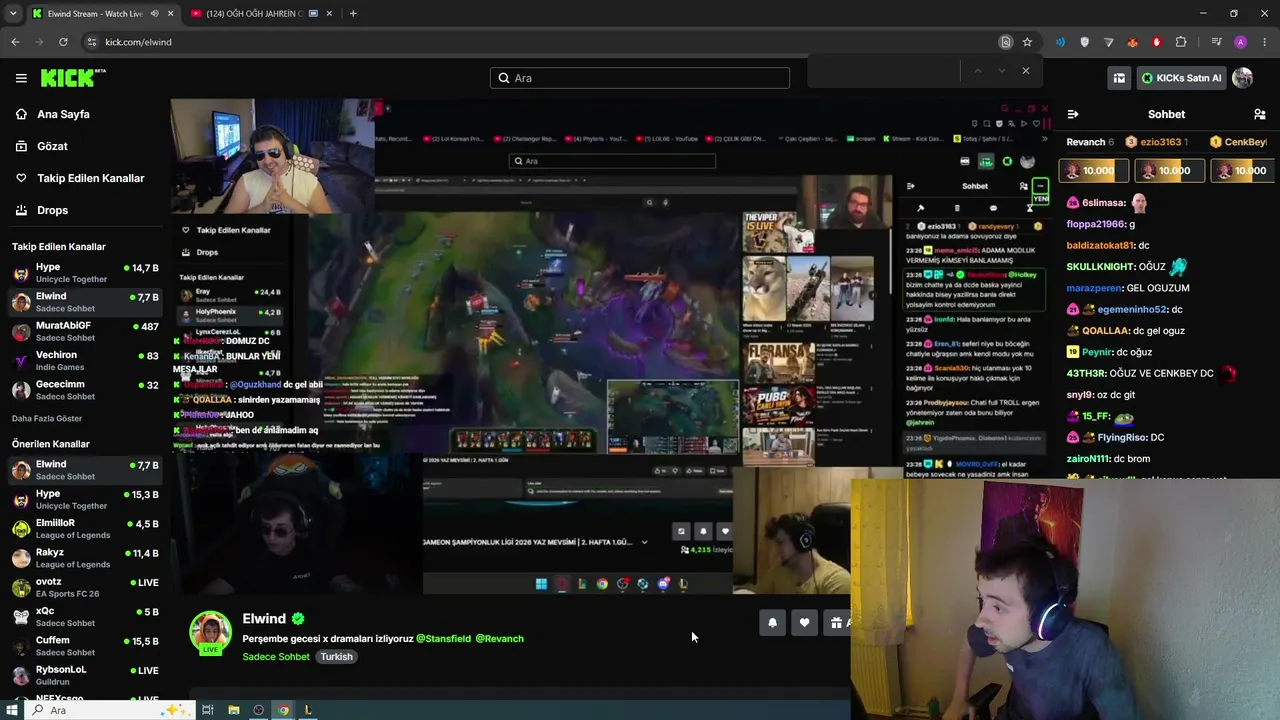The width and height of the screenshot is (1280, 720).
Task: Expand list with Daha Fazla Göster
Action: [47, 418]
